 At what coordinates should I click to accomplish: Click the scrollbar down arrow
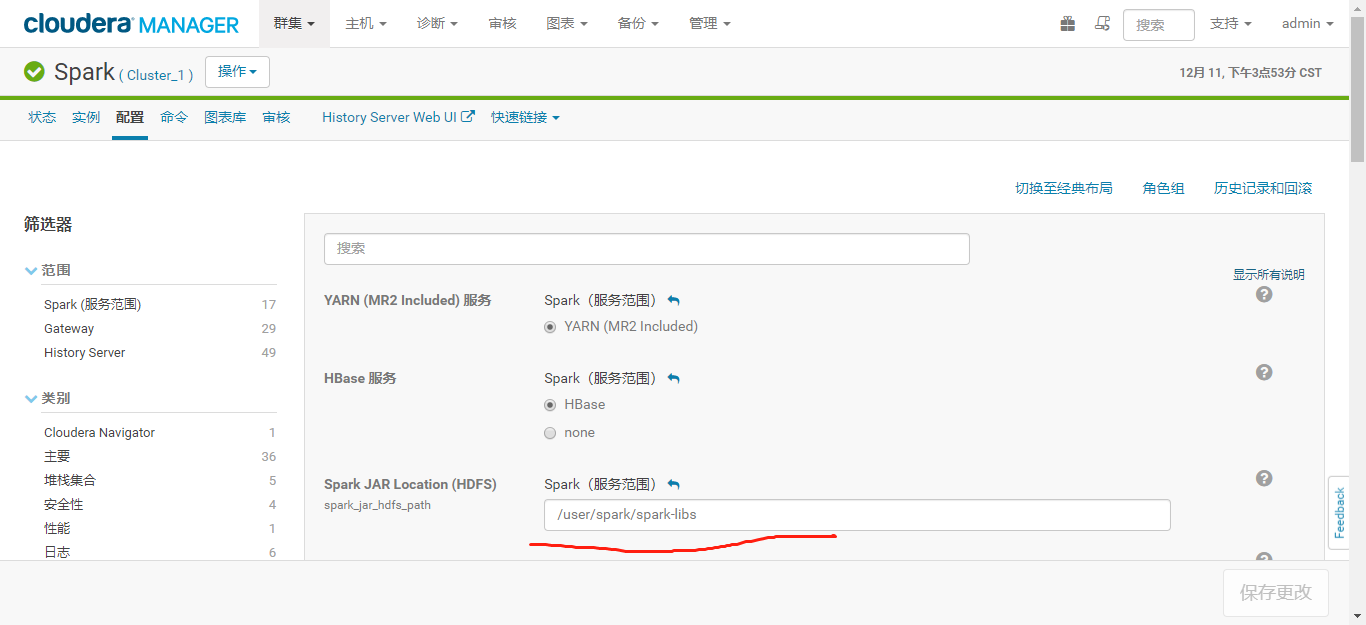click(x=1357, y=617)
